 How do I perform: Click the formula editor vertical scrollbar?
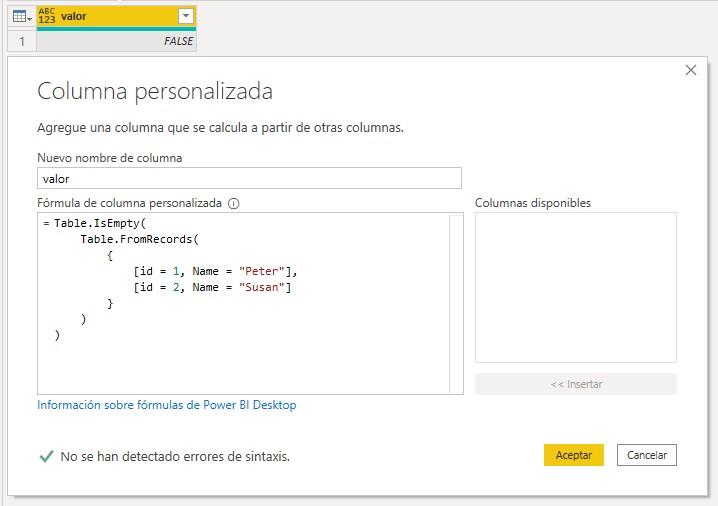[x=456, y=303]
